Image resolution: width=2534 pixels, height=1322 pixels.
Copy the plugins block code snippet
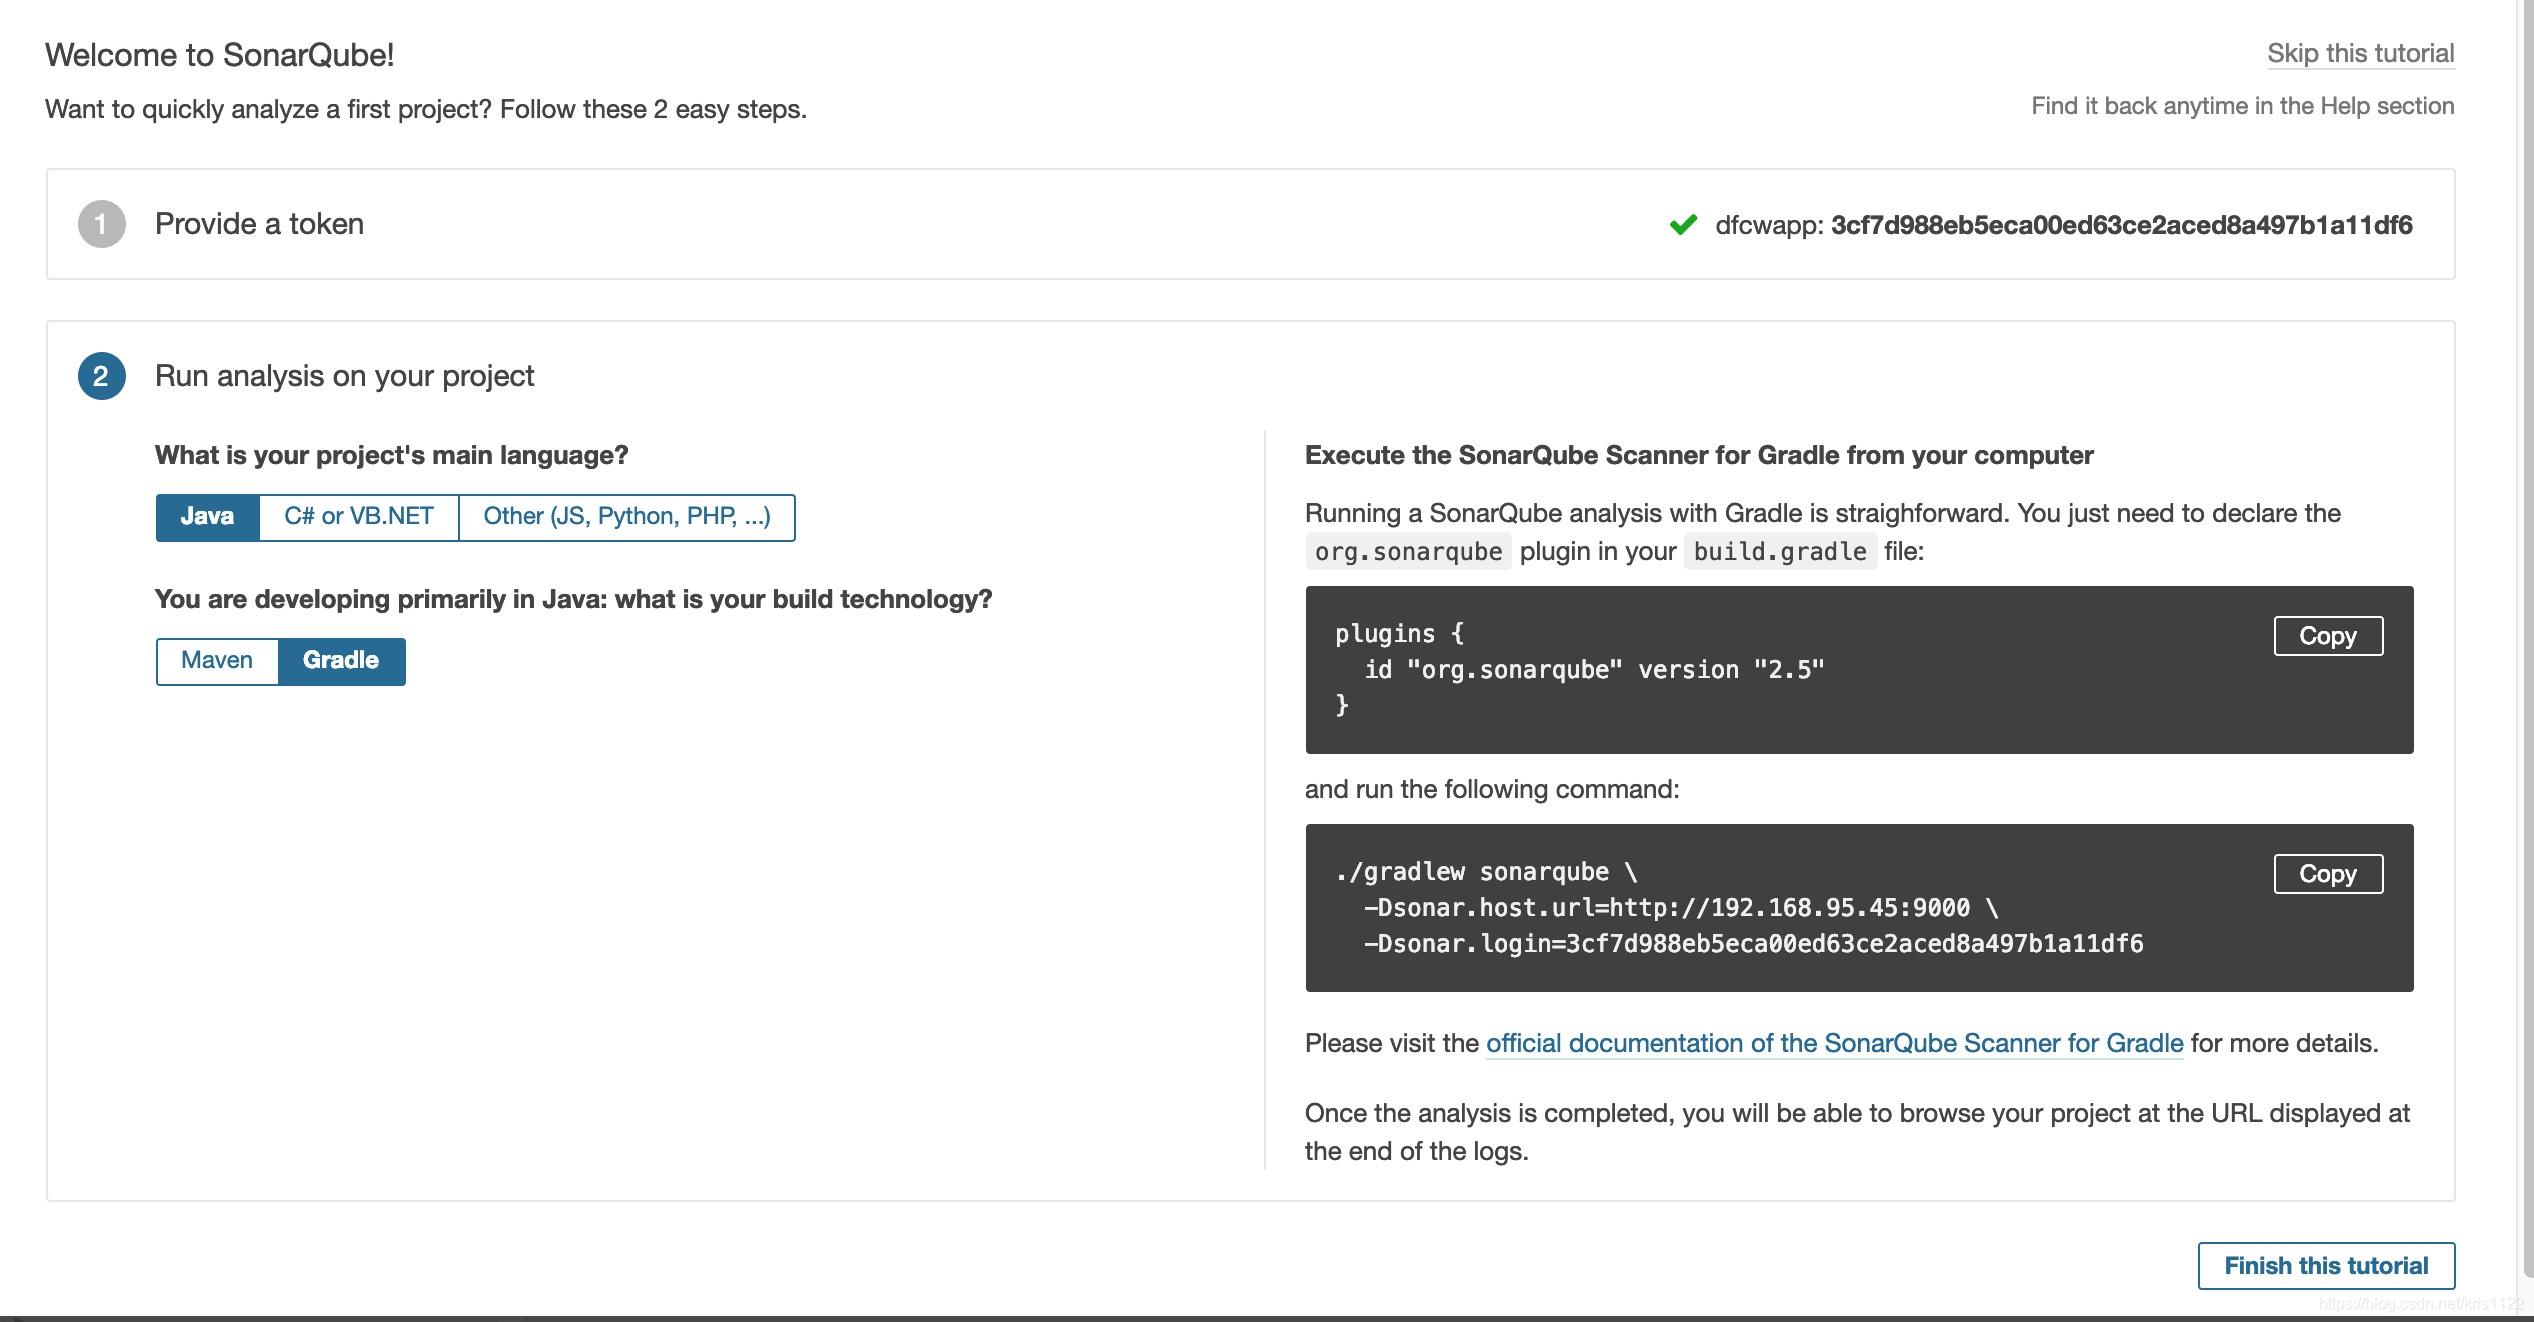tap(2328, 636)
